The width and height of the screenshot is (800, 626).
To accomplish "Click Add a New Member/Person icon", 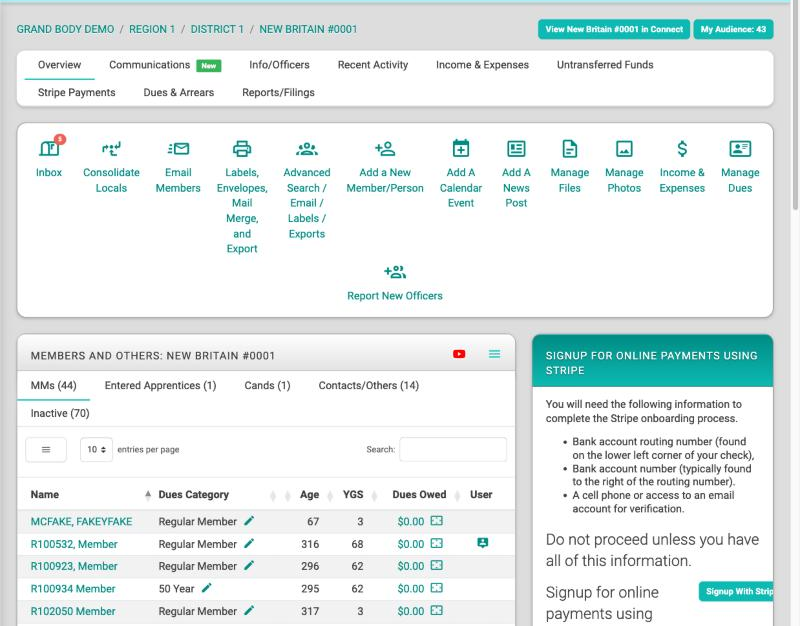I will (x=385, y=148).
